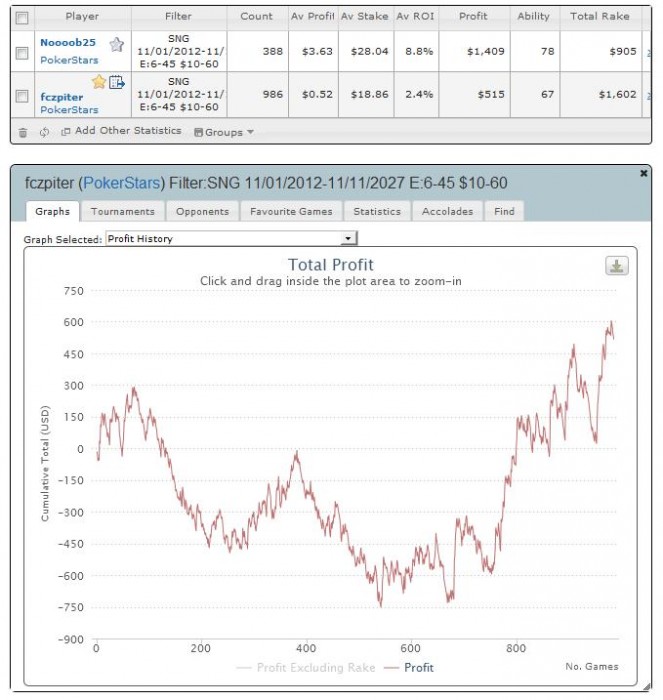The image size is (663, 700).
Task: Open the Graph Selected Profit History dropdown
Action: (x=231, y=238)
